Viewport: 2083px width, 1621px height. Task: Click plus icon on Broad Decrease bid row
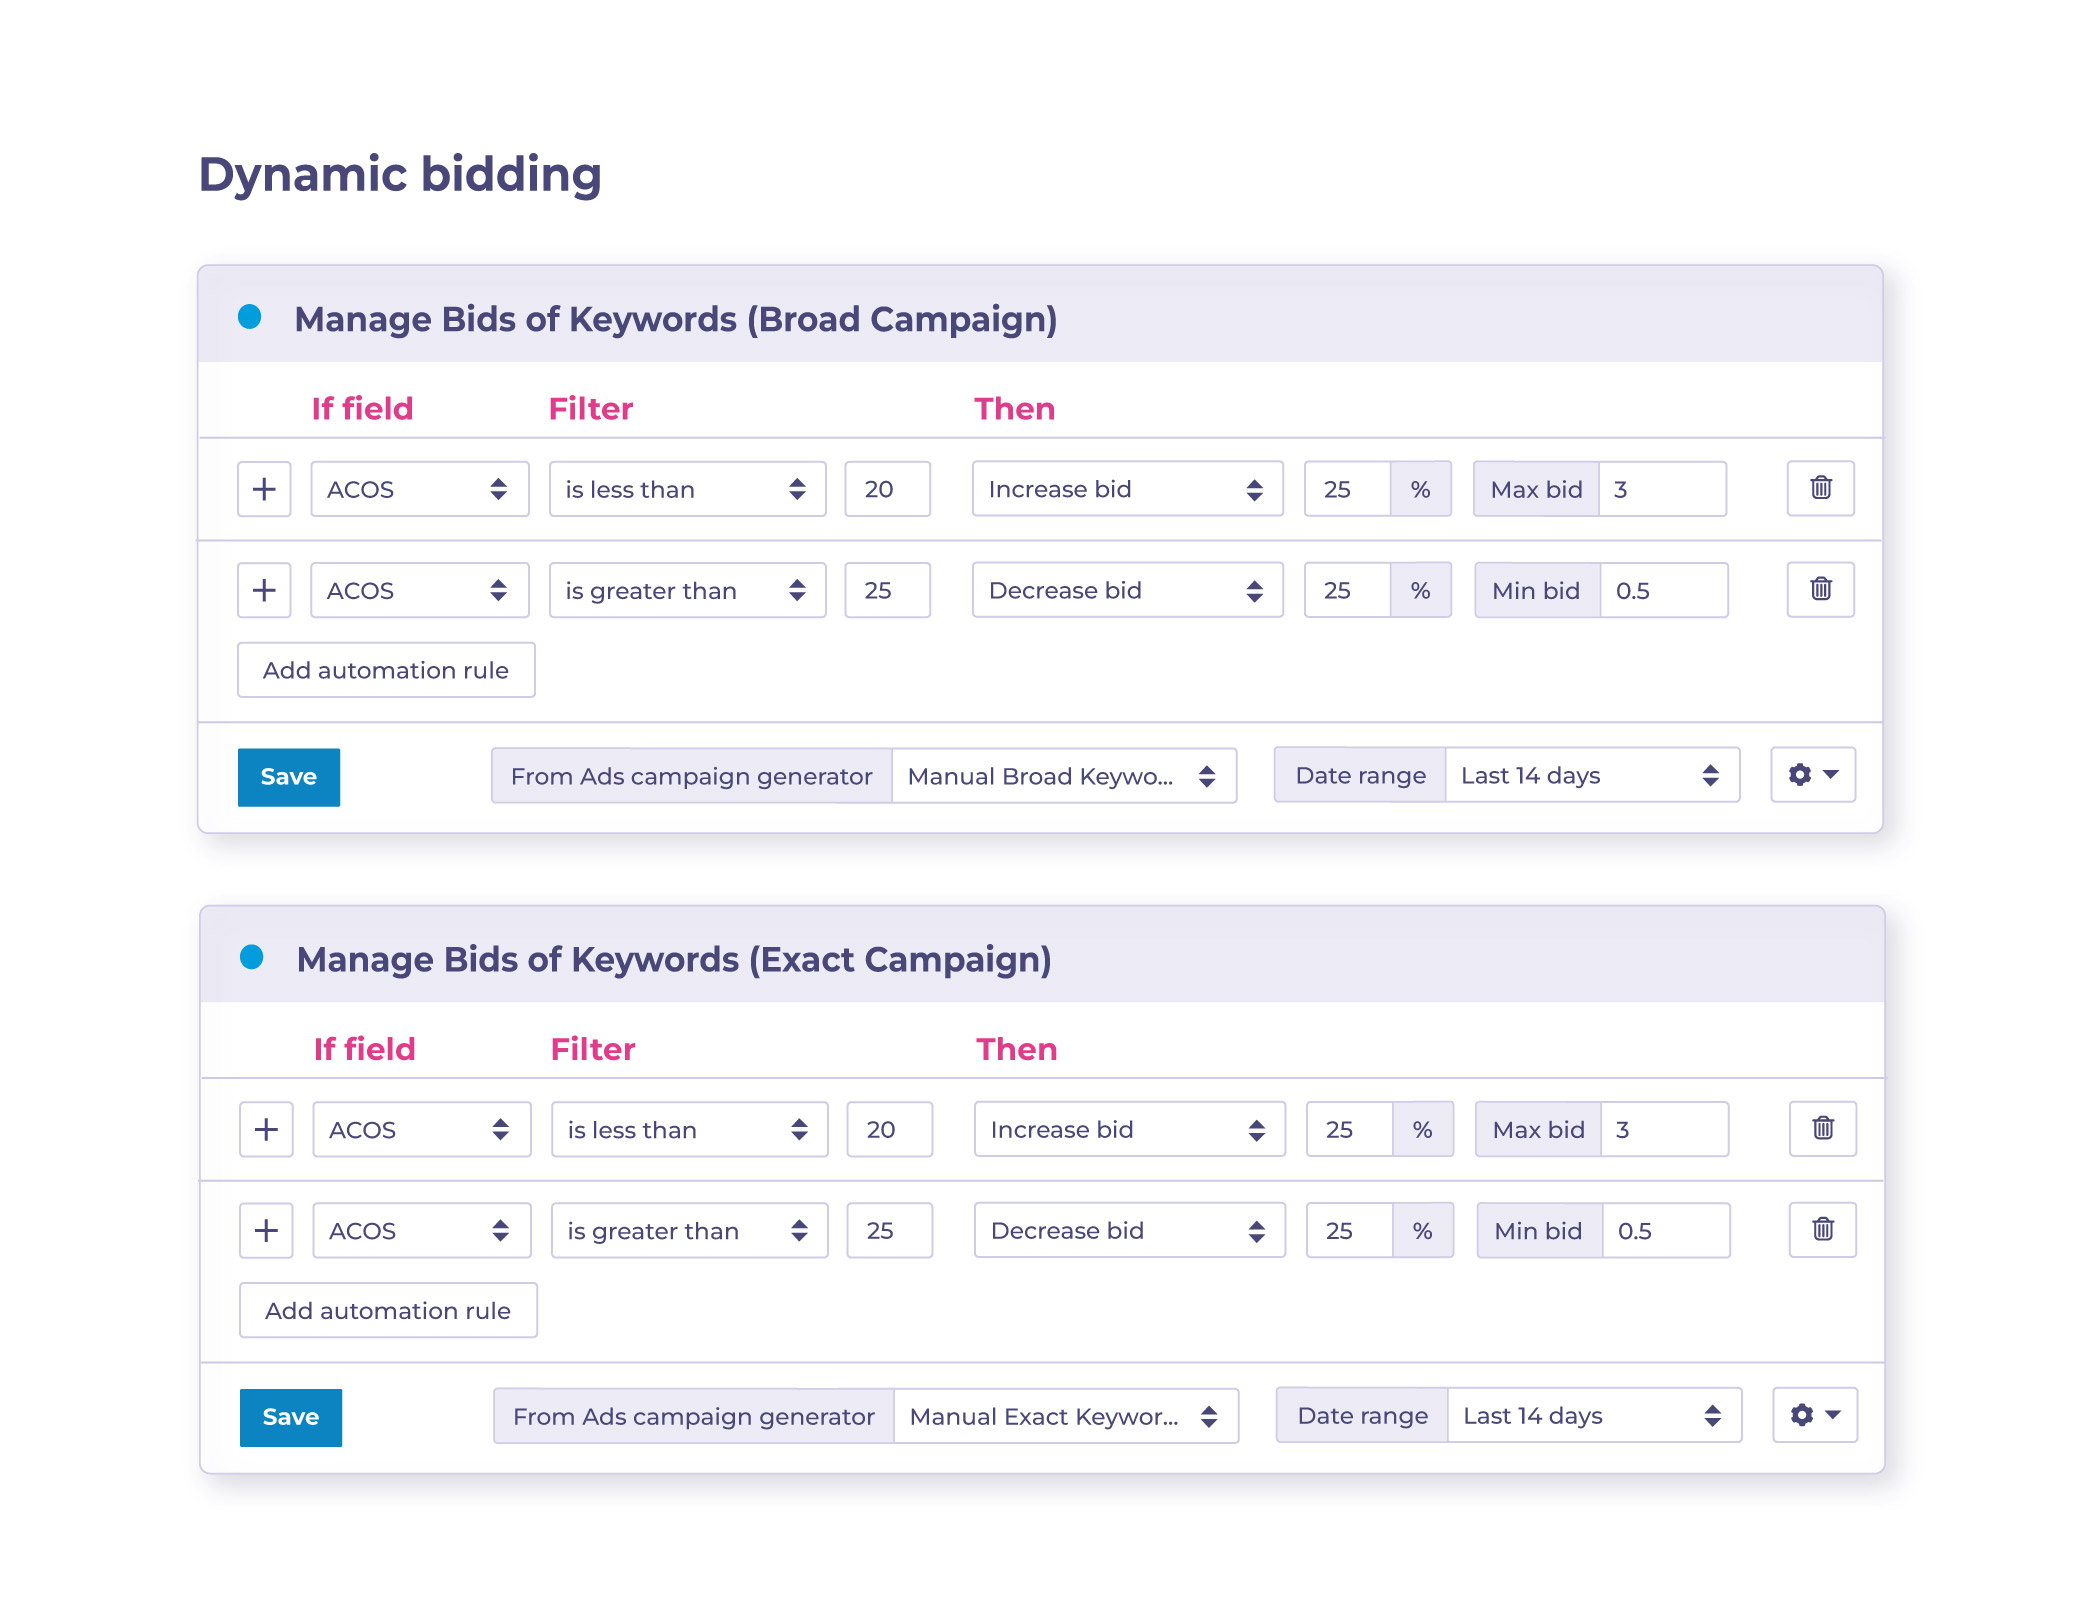click(x=264, y=590)
